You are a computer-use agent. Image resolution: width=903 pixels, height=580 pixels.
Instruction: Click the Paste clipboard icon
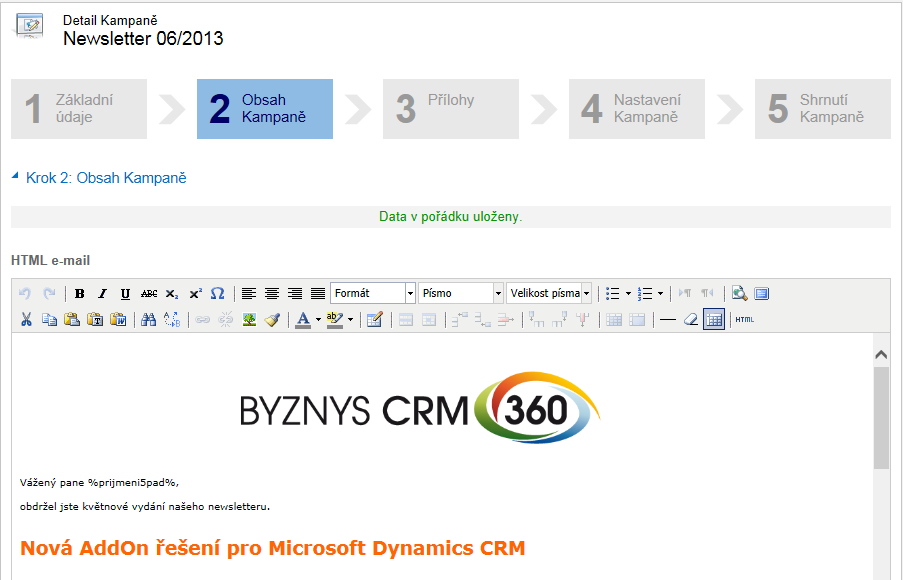(x=72, y=319)
